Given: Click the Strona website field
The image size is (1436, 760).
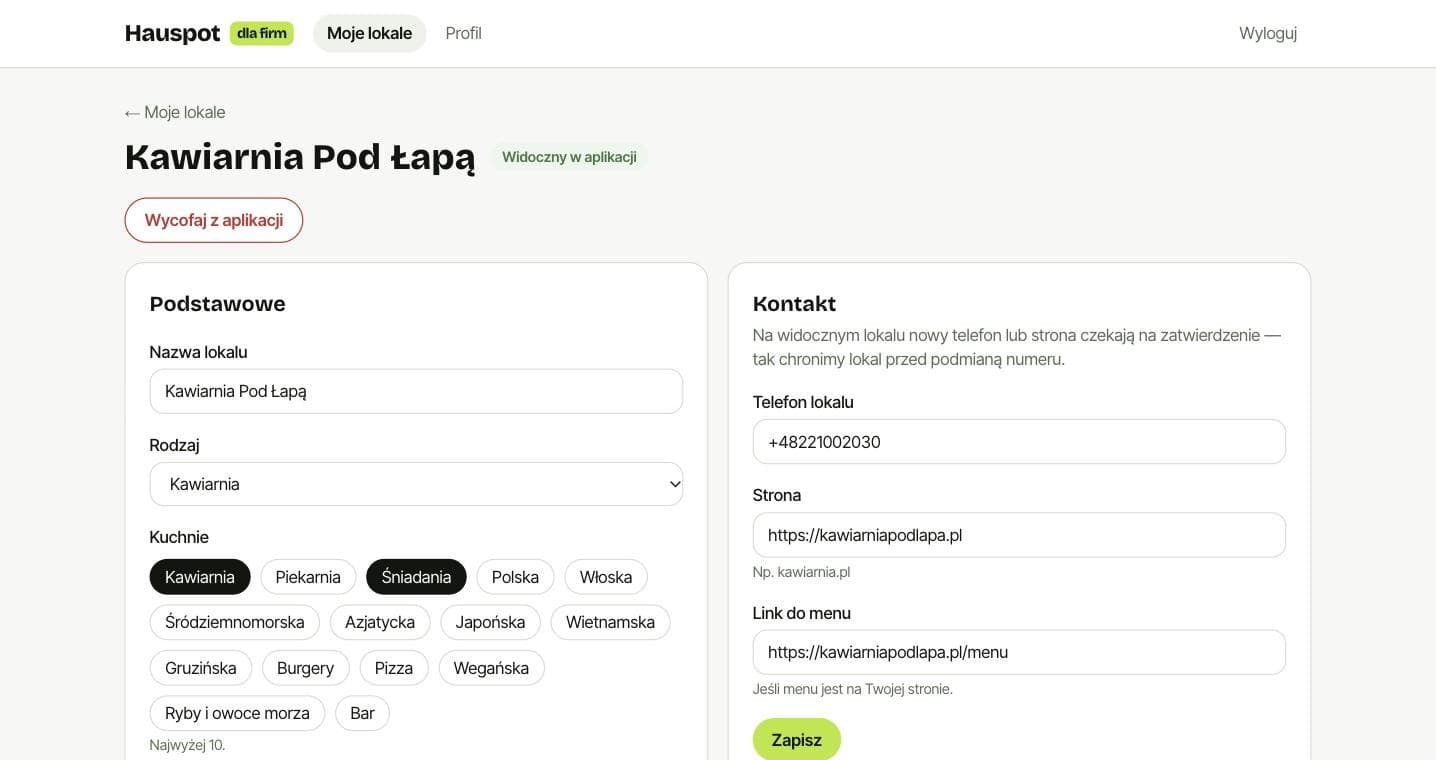Looking at the screenshot, I should [1019, 535].
